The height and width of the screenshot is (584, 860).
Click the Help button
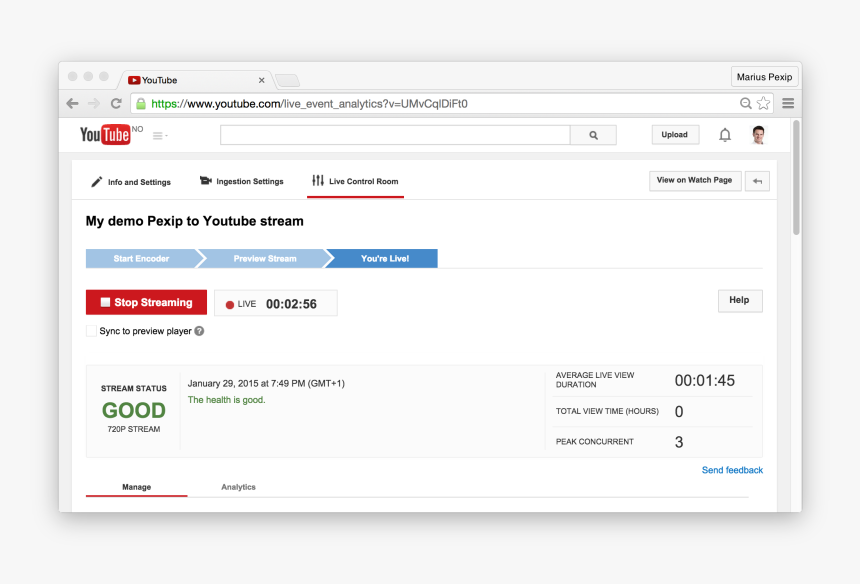click(739, 300)
